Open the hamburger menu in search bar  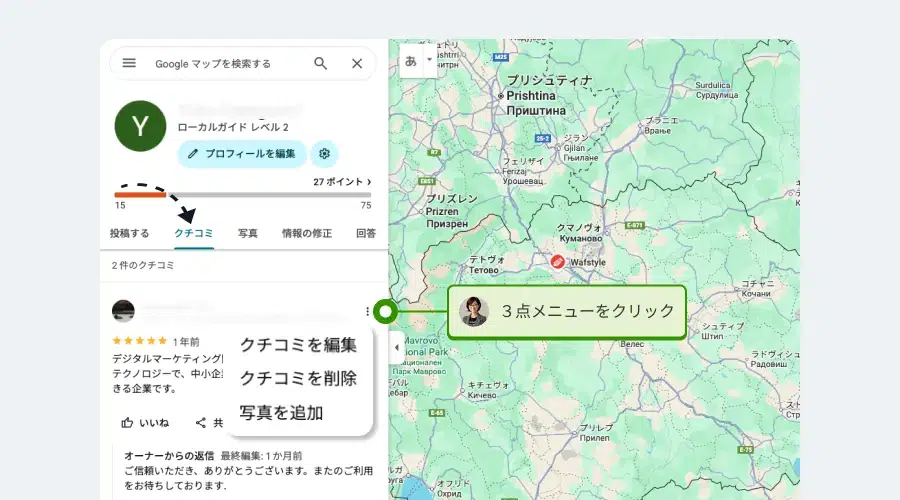(x=129, y=63)
